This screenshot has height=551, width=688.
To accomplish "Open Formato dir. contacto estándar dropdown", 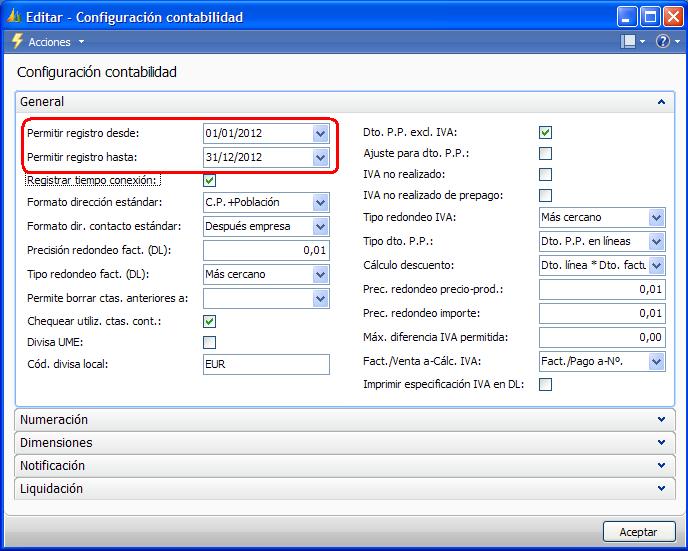I will pos(321,226).
